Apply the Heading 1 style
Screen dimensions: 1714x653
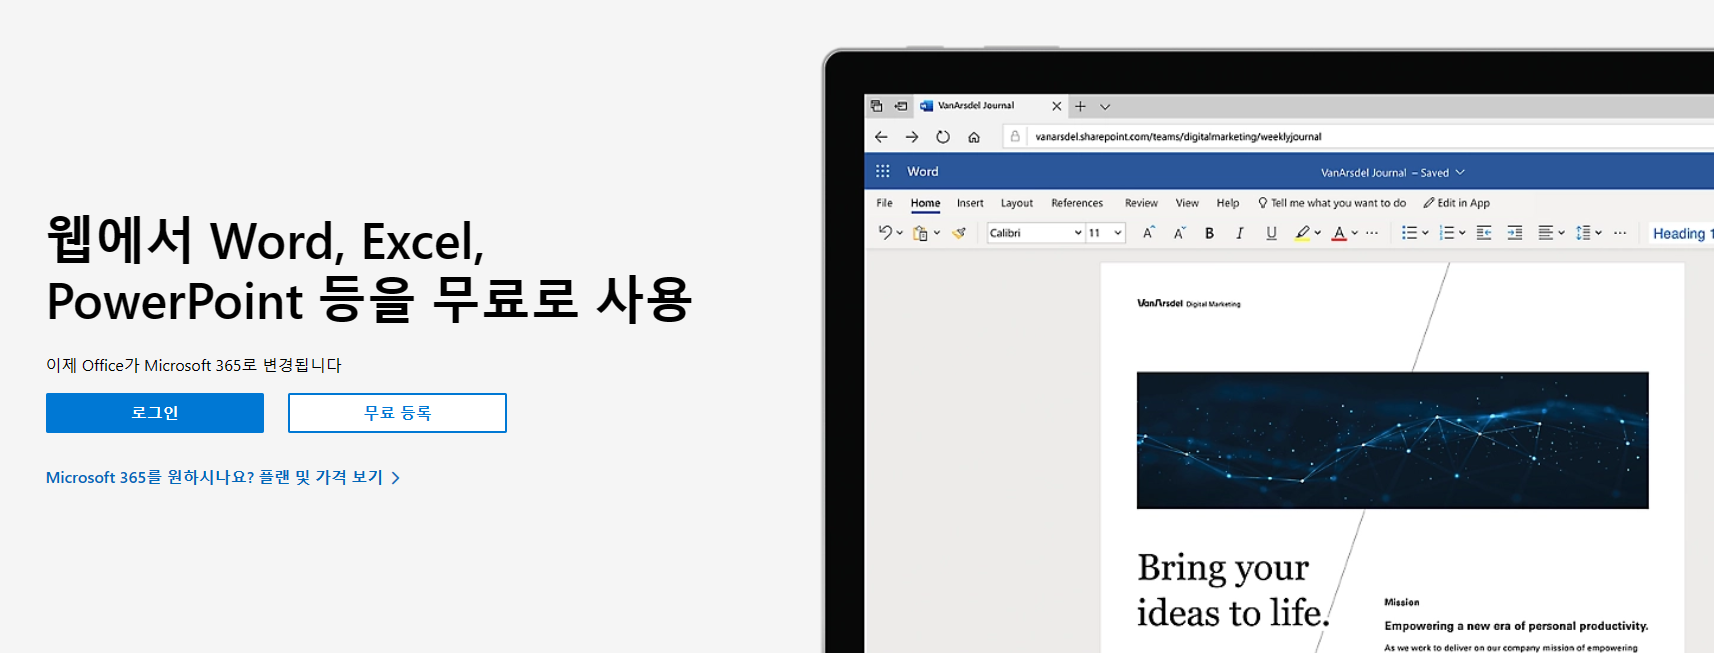(1683, 233)
